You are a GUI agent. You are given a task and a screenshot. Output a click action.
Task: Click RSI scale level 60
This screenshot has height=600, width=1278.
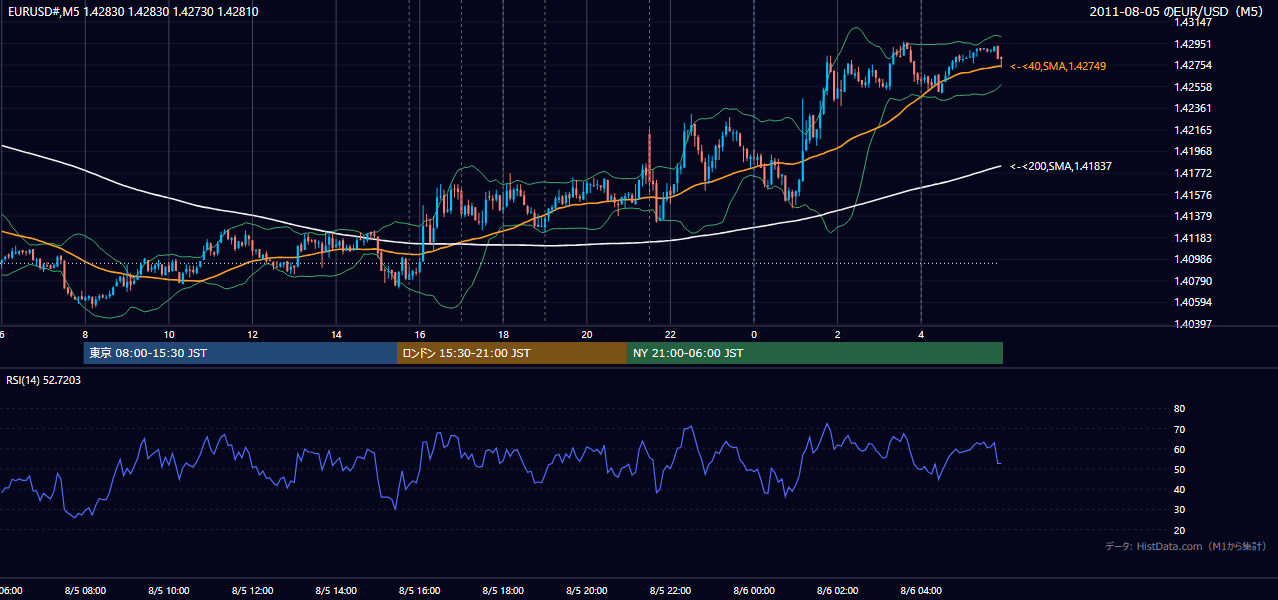point(1179,449)
